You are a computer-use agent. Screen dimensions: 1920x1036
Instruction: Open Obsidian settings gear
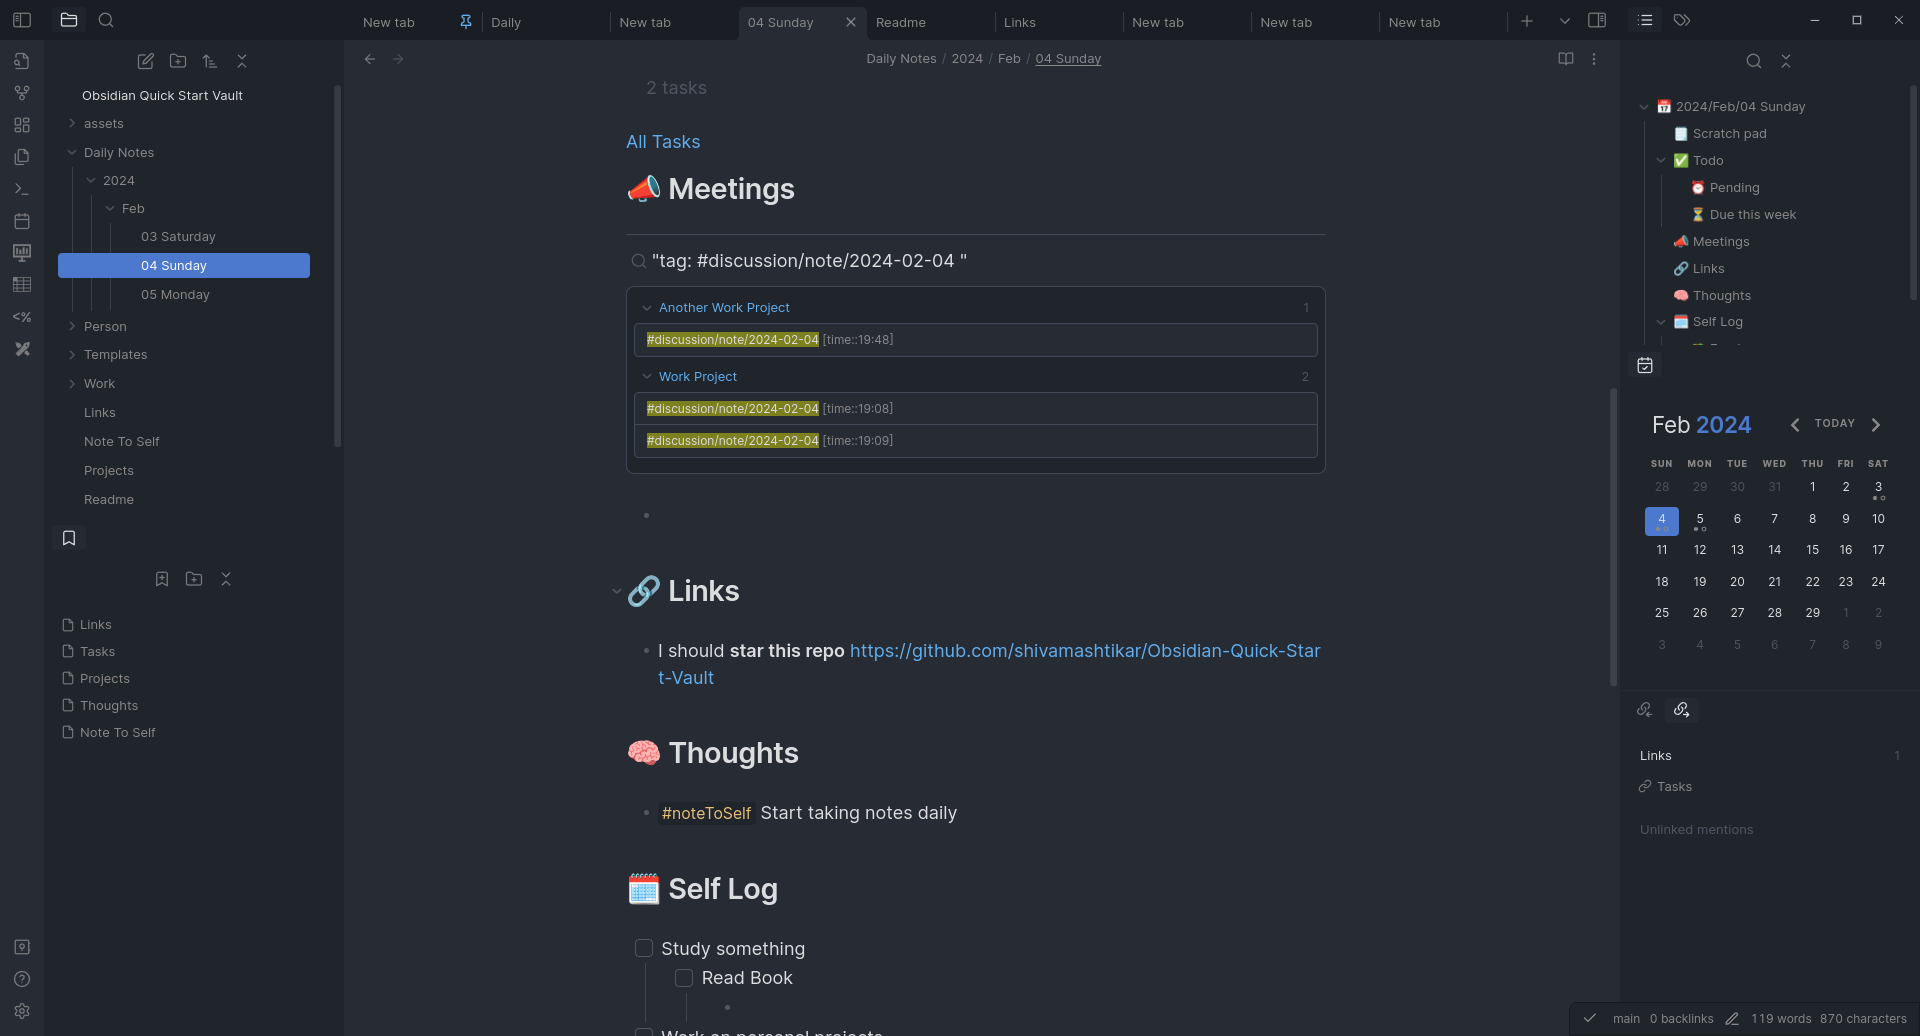pos(22,1011)
